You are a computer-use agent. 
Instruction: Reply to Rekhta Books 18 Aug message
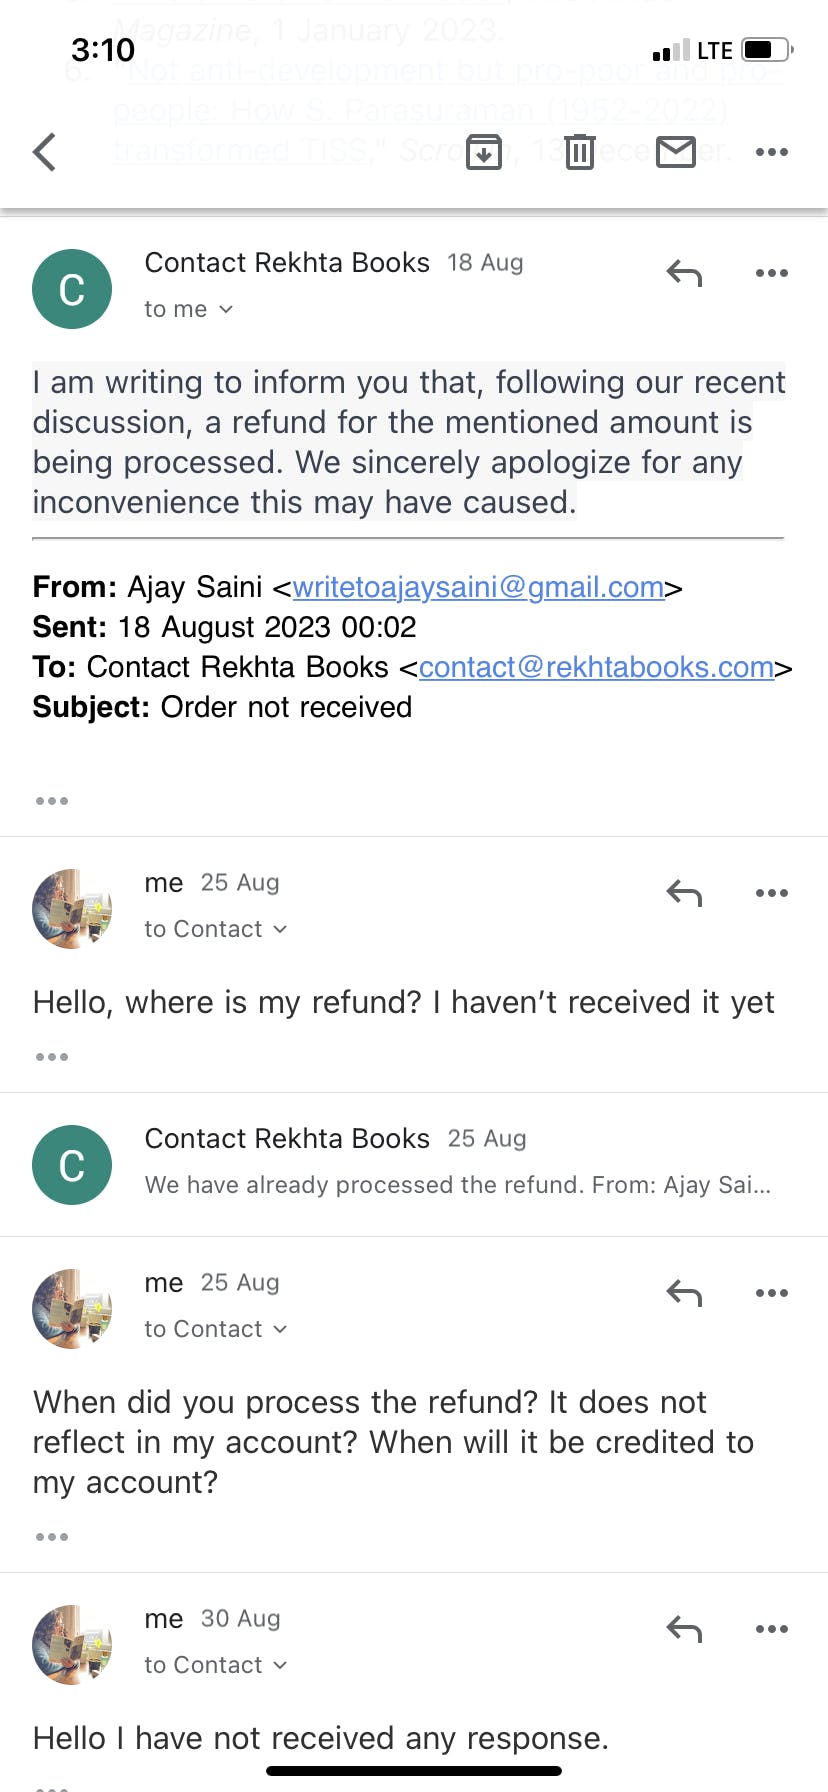click(684, 273)
